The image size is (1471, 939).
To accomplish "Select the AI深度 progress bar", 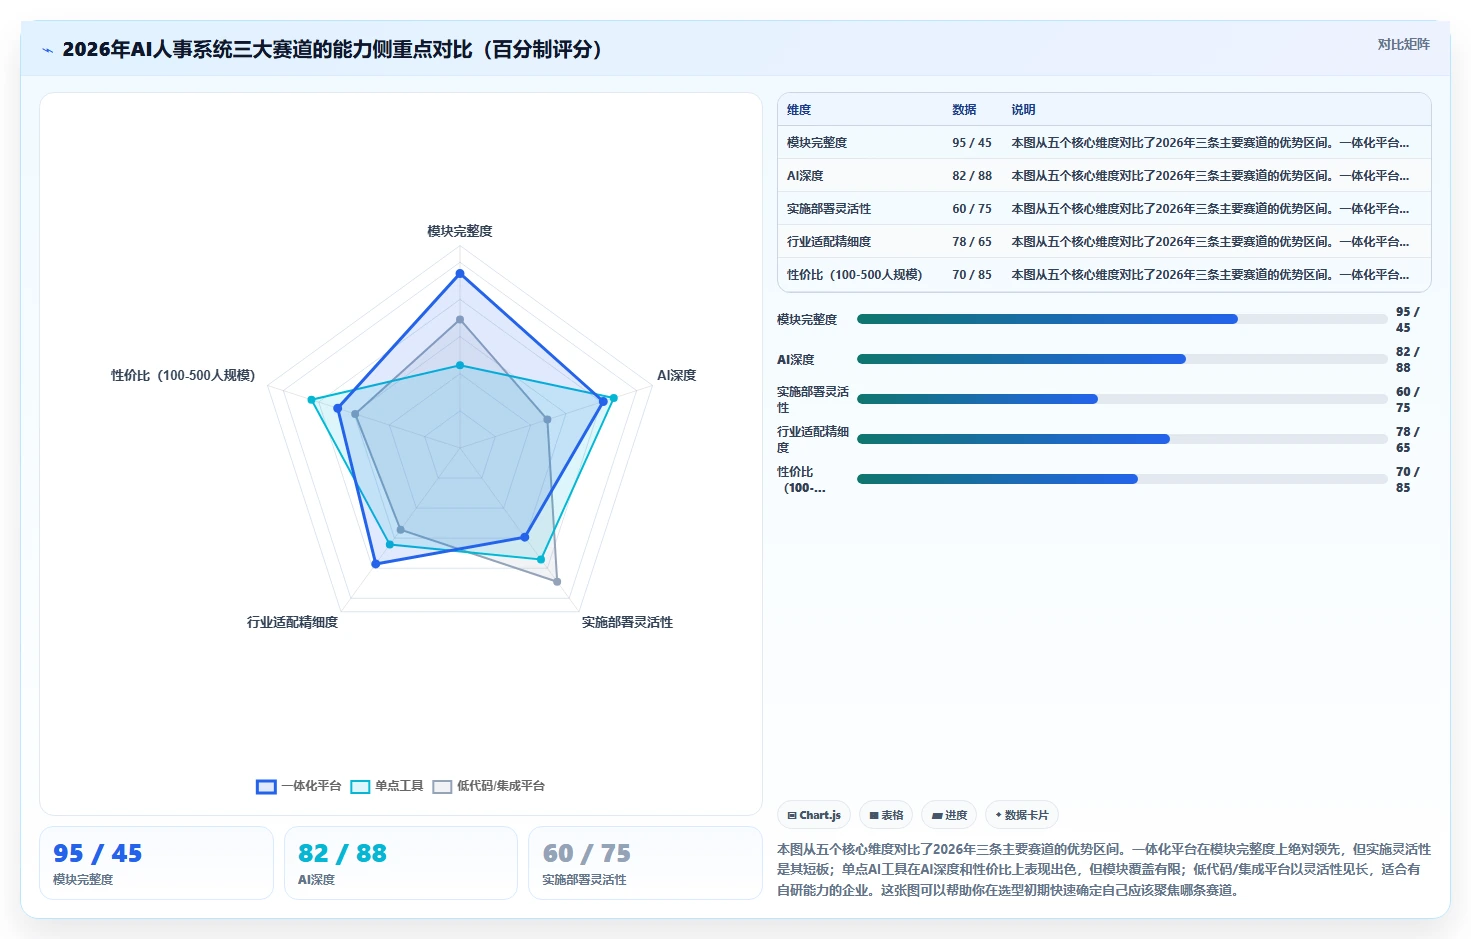I will 1122,359.
